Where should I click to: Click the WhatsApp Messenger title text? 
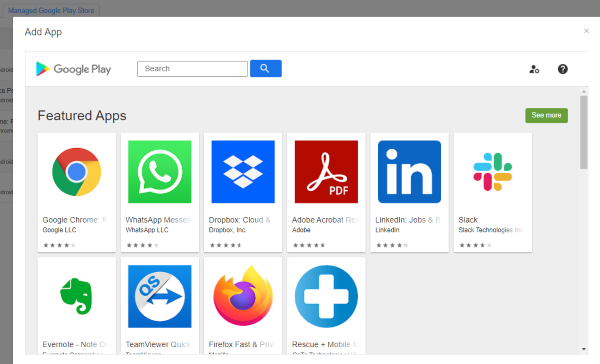pyautogui.click(x=158, y=220)
